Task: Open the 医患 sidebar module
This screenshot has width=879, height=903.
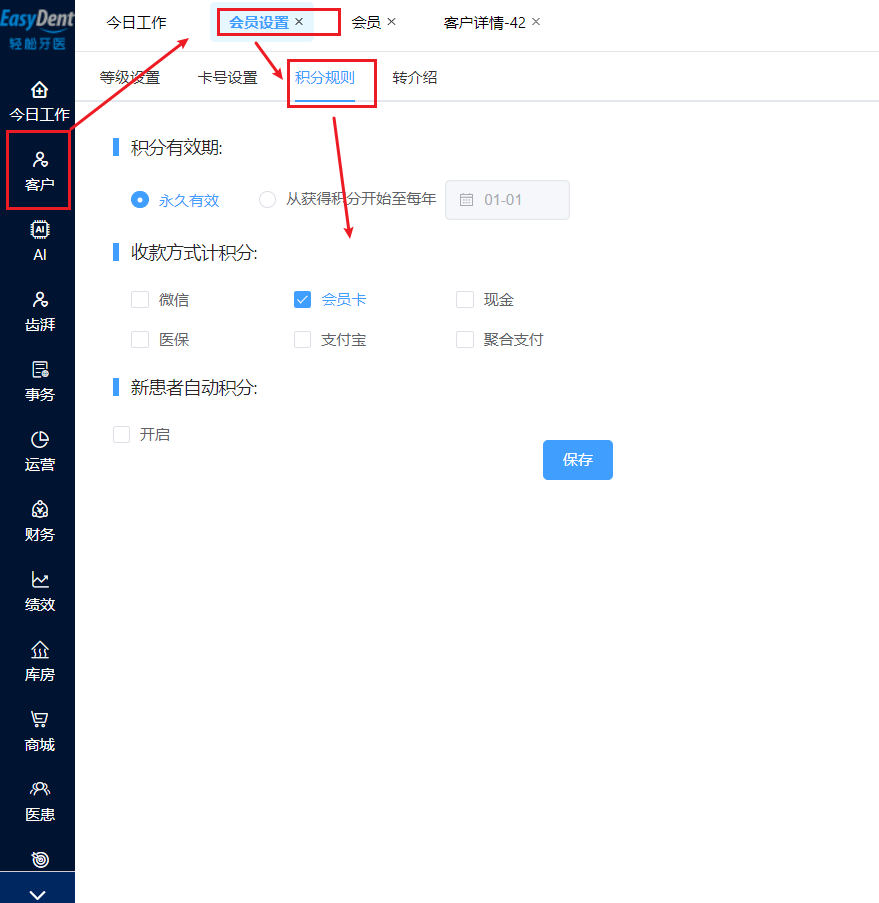Action: [x=39, y=802]
